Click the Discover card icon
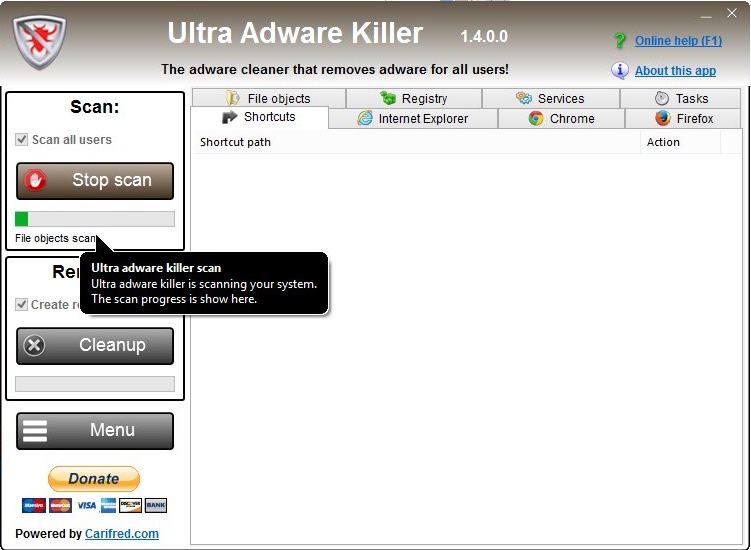The height and width of the screenshot is (550, 751). tap(130, 505)
